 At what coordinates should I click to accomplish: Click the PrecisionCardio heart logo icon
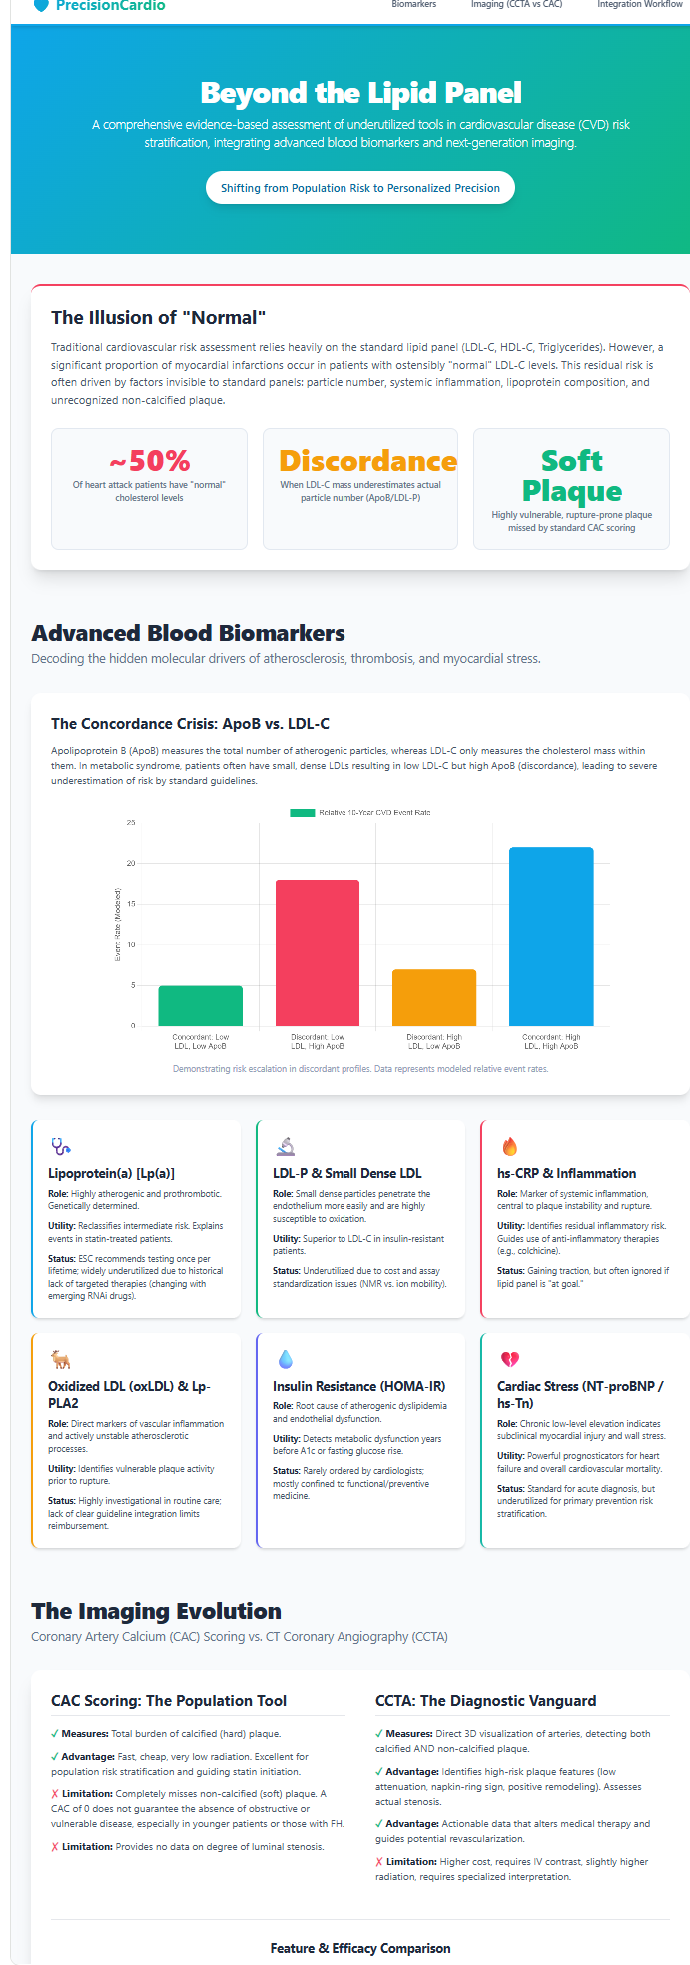click(41, 5)
